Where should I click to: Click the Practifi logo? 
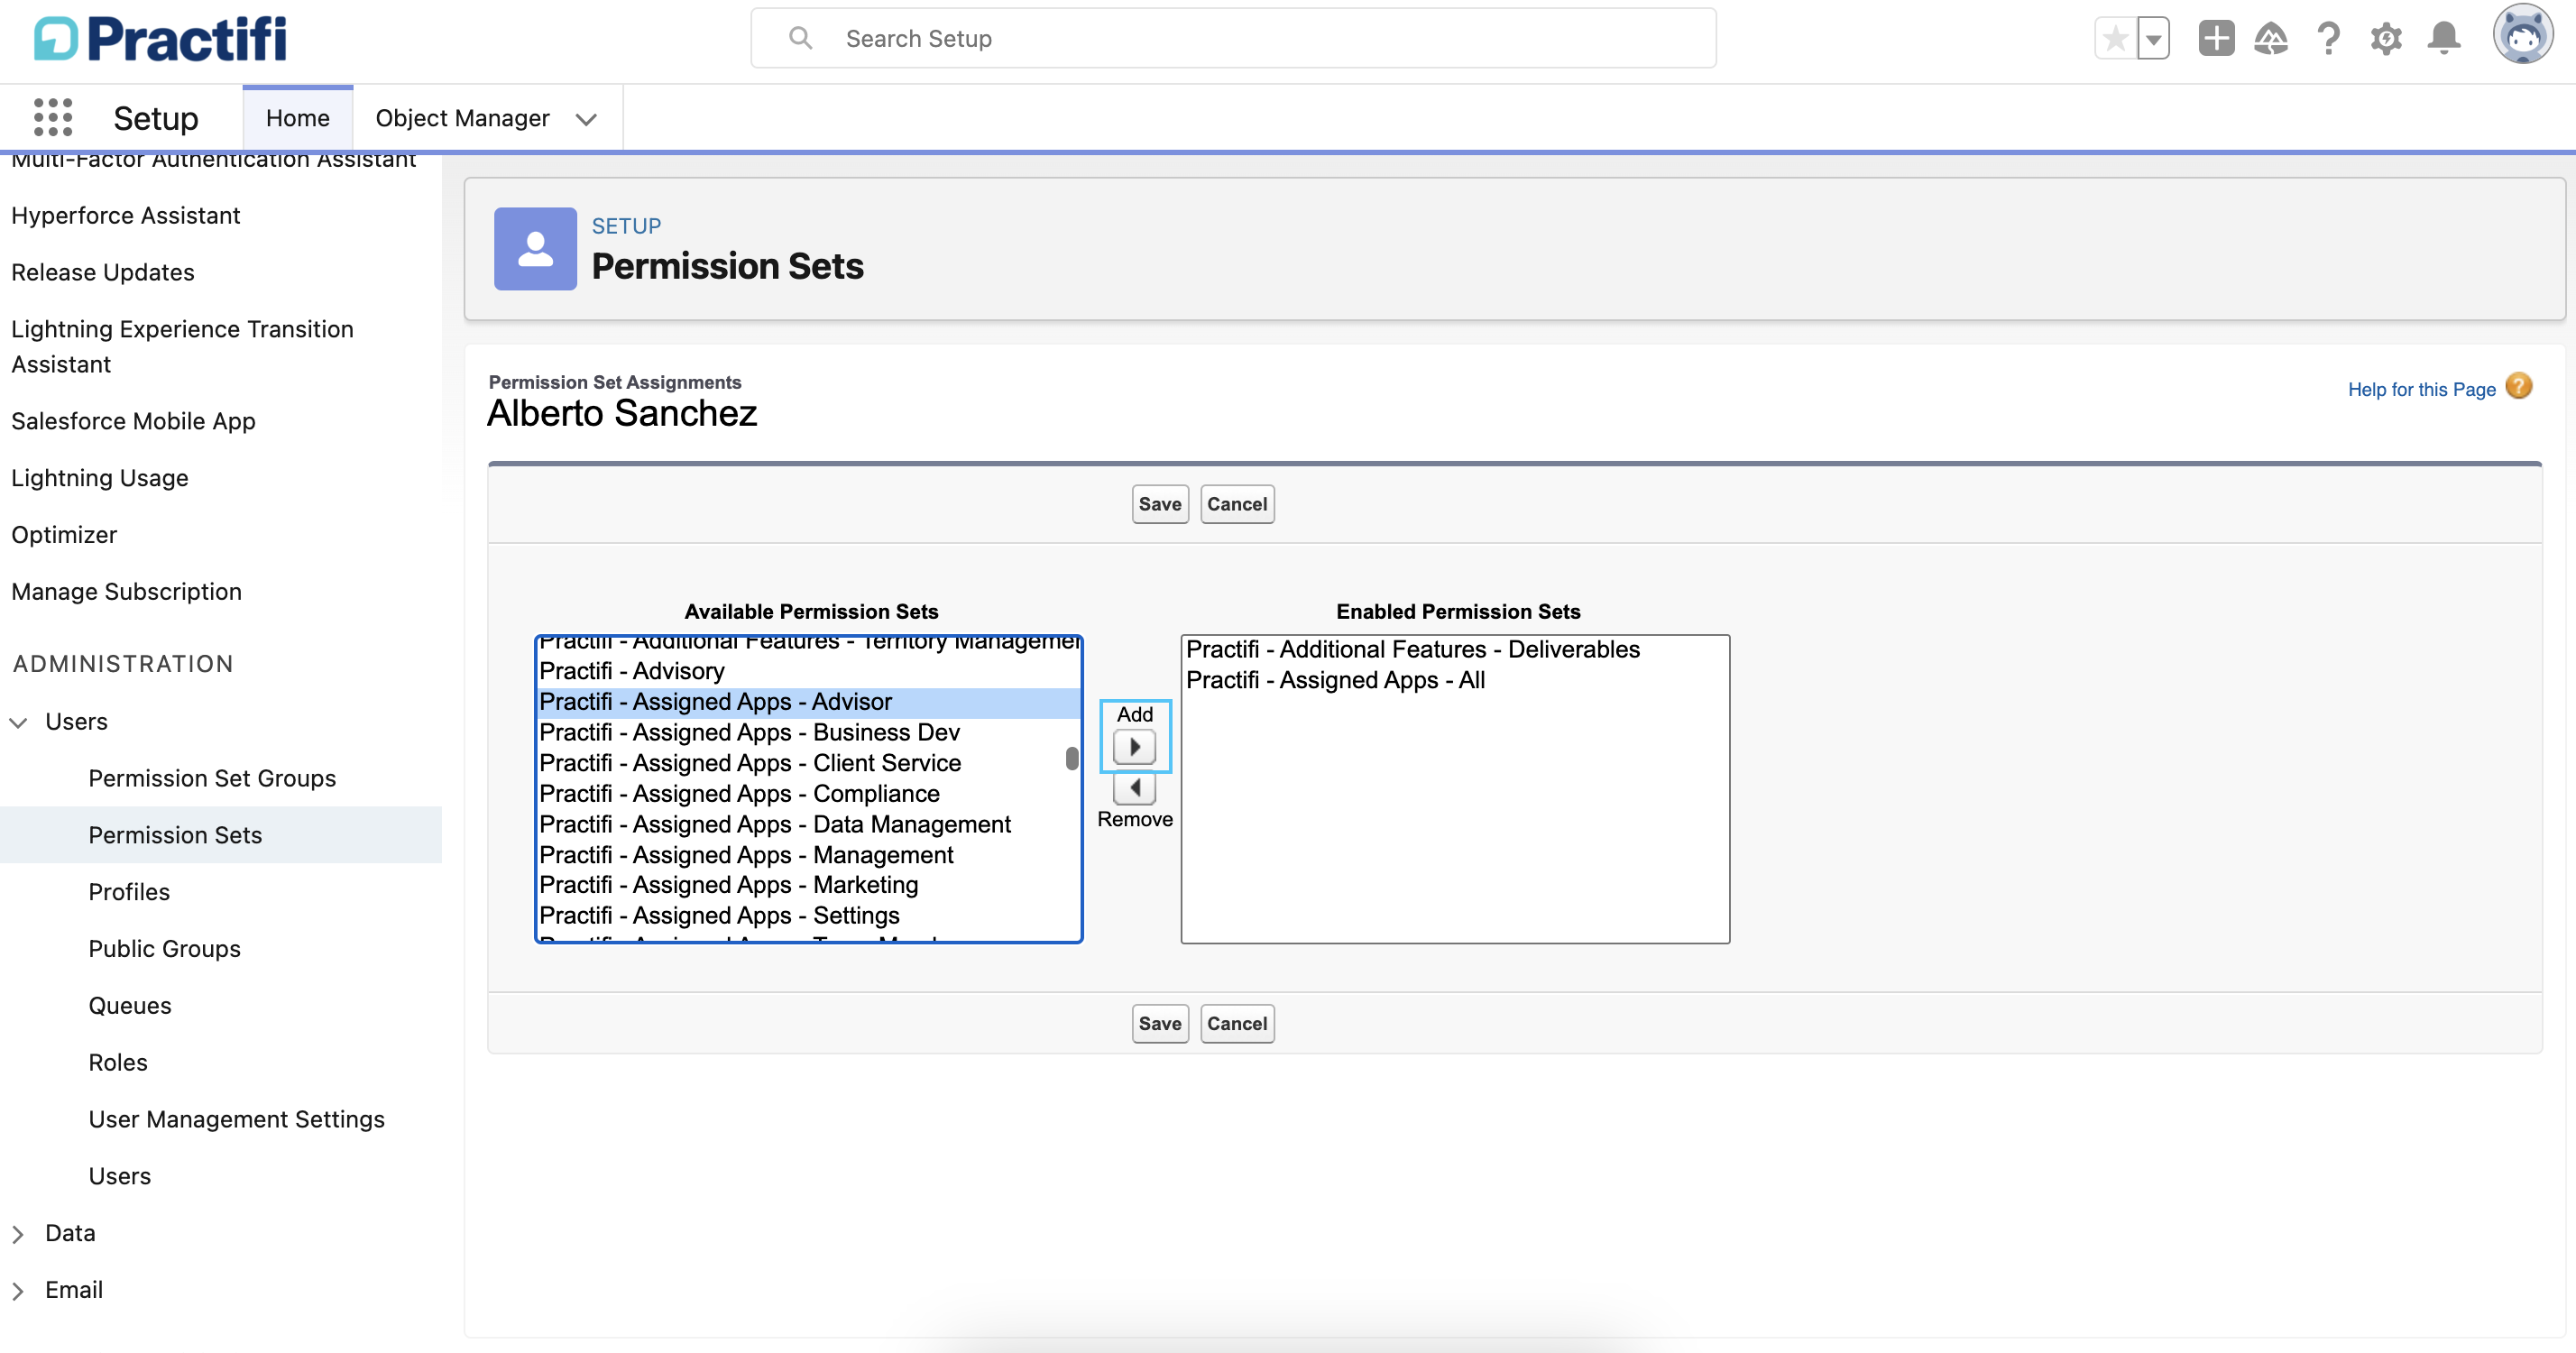coord(160,39)
